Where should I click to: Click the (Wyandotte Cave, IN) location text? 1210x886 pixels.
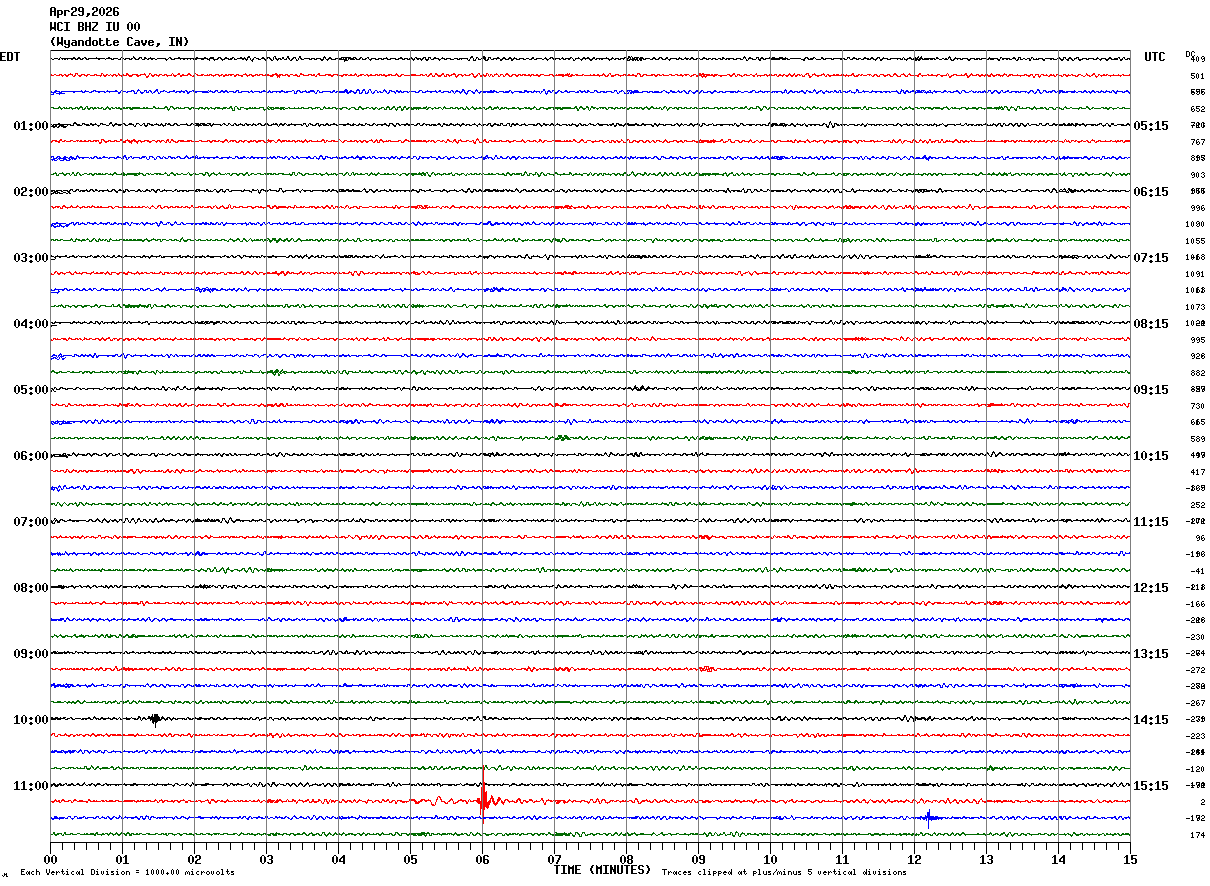pyautogui.click(x=119, y=42)
